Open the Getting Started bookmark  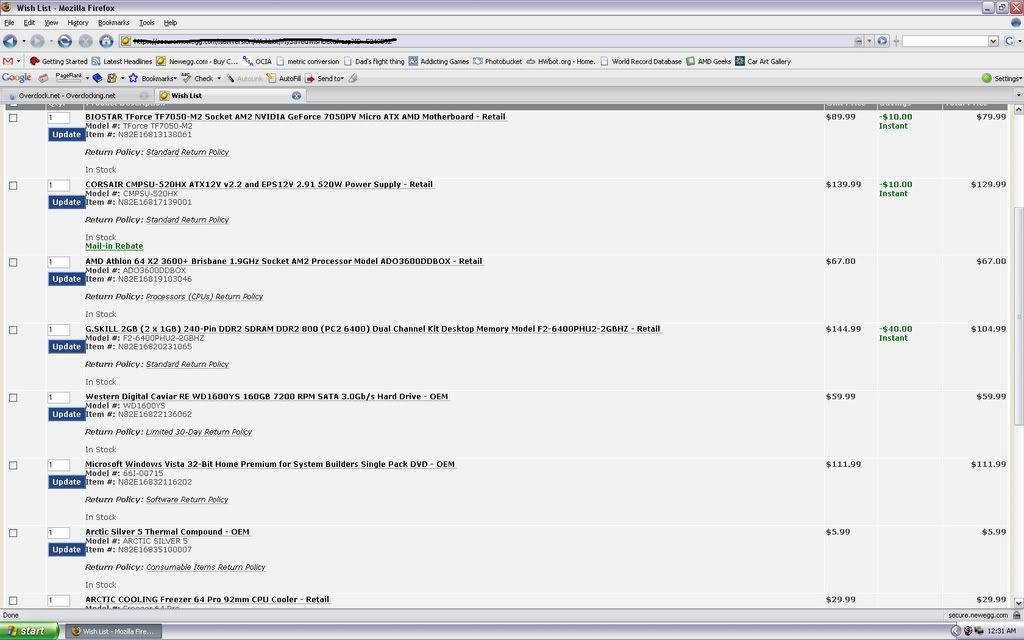[58, 61]
